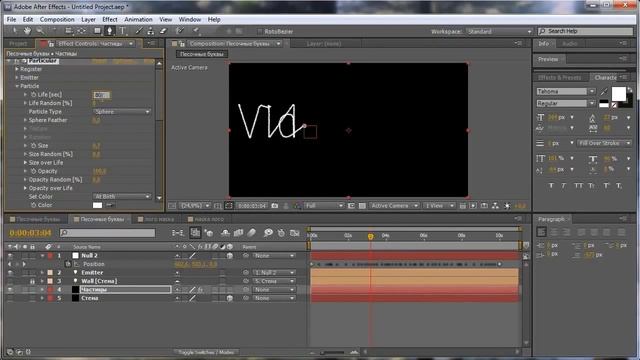Image resolution: width=640 pixels, height=360 pixels.
Task: Expand the Register group
Action: pyautogui.click(x=17, y=69)
